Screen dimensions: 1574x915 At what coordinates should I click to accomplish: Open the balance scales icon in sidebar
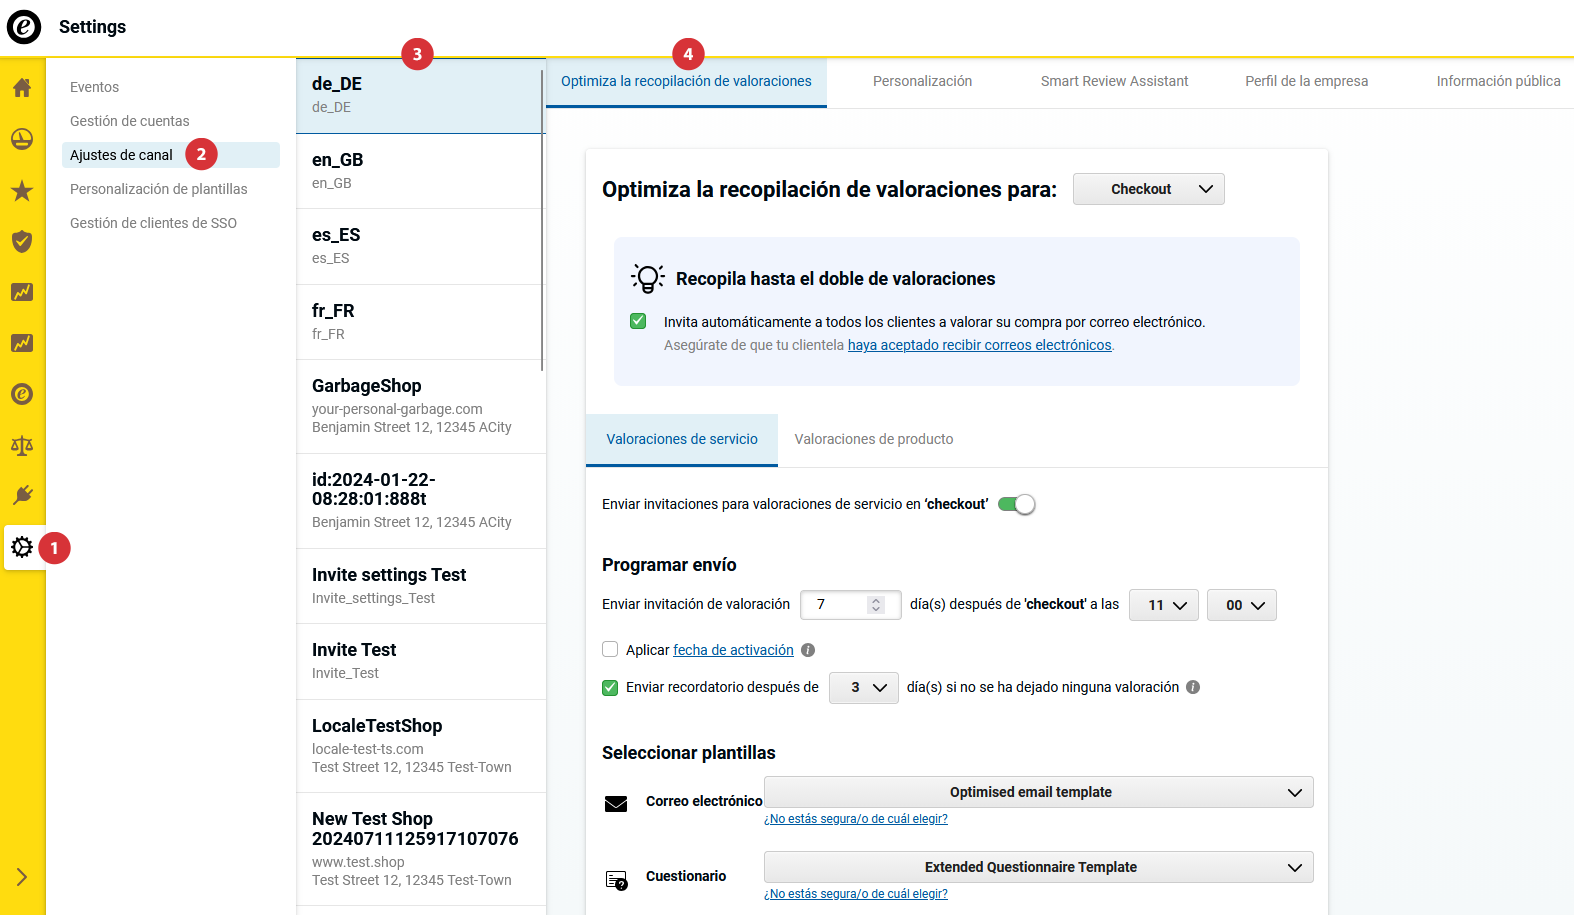22,446
